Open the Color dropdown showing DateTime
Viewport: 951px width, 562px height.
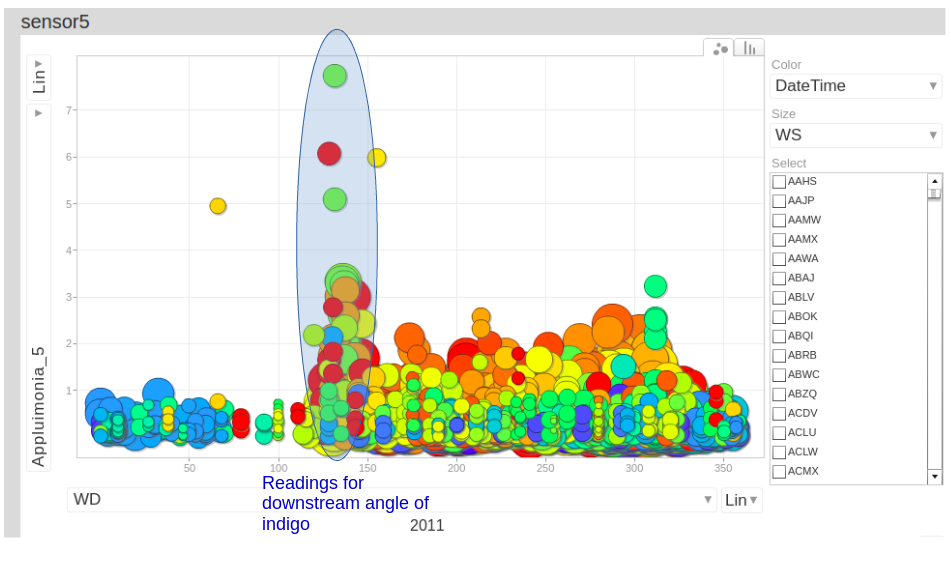tap(856, 86)
